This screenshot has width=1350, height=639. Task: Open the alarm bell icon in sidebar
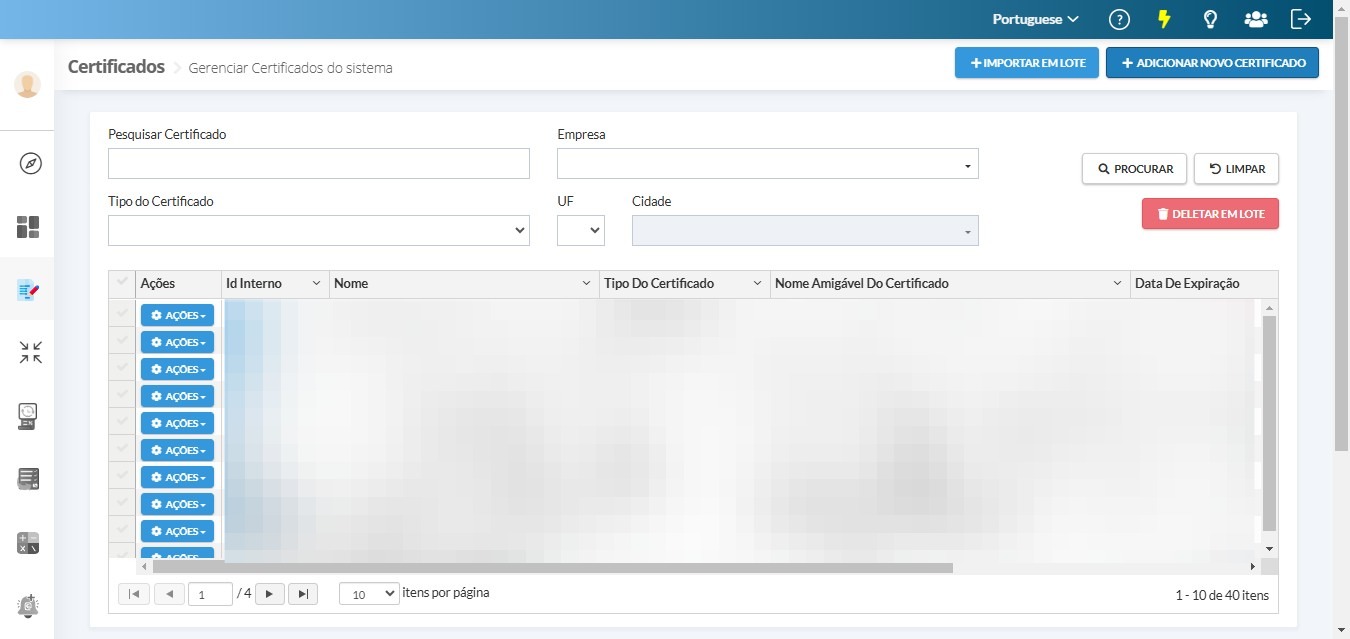click(x=28, y=605)
